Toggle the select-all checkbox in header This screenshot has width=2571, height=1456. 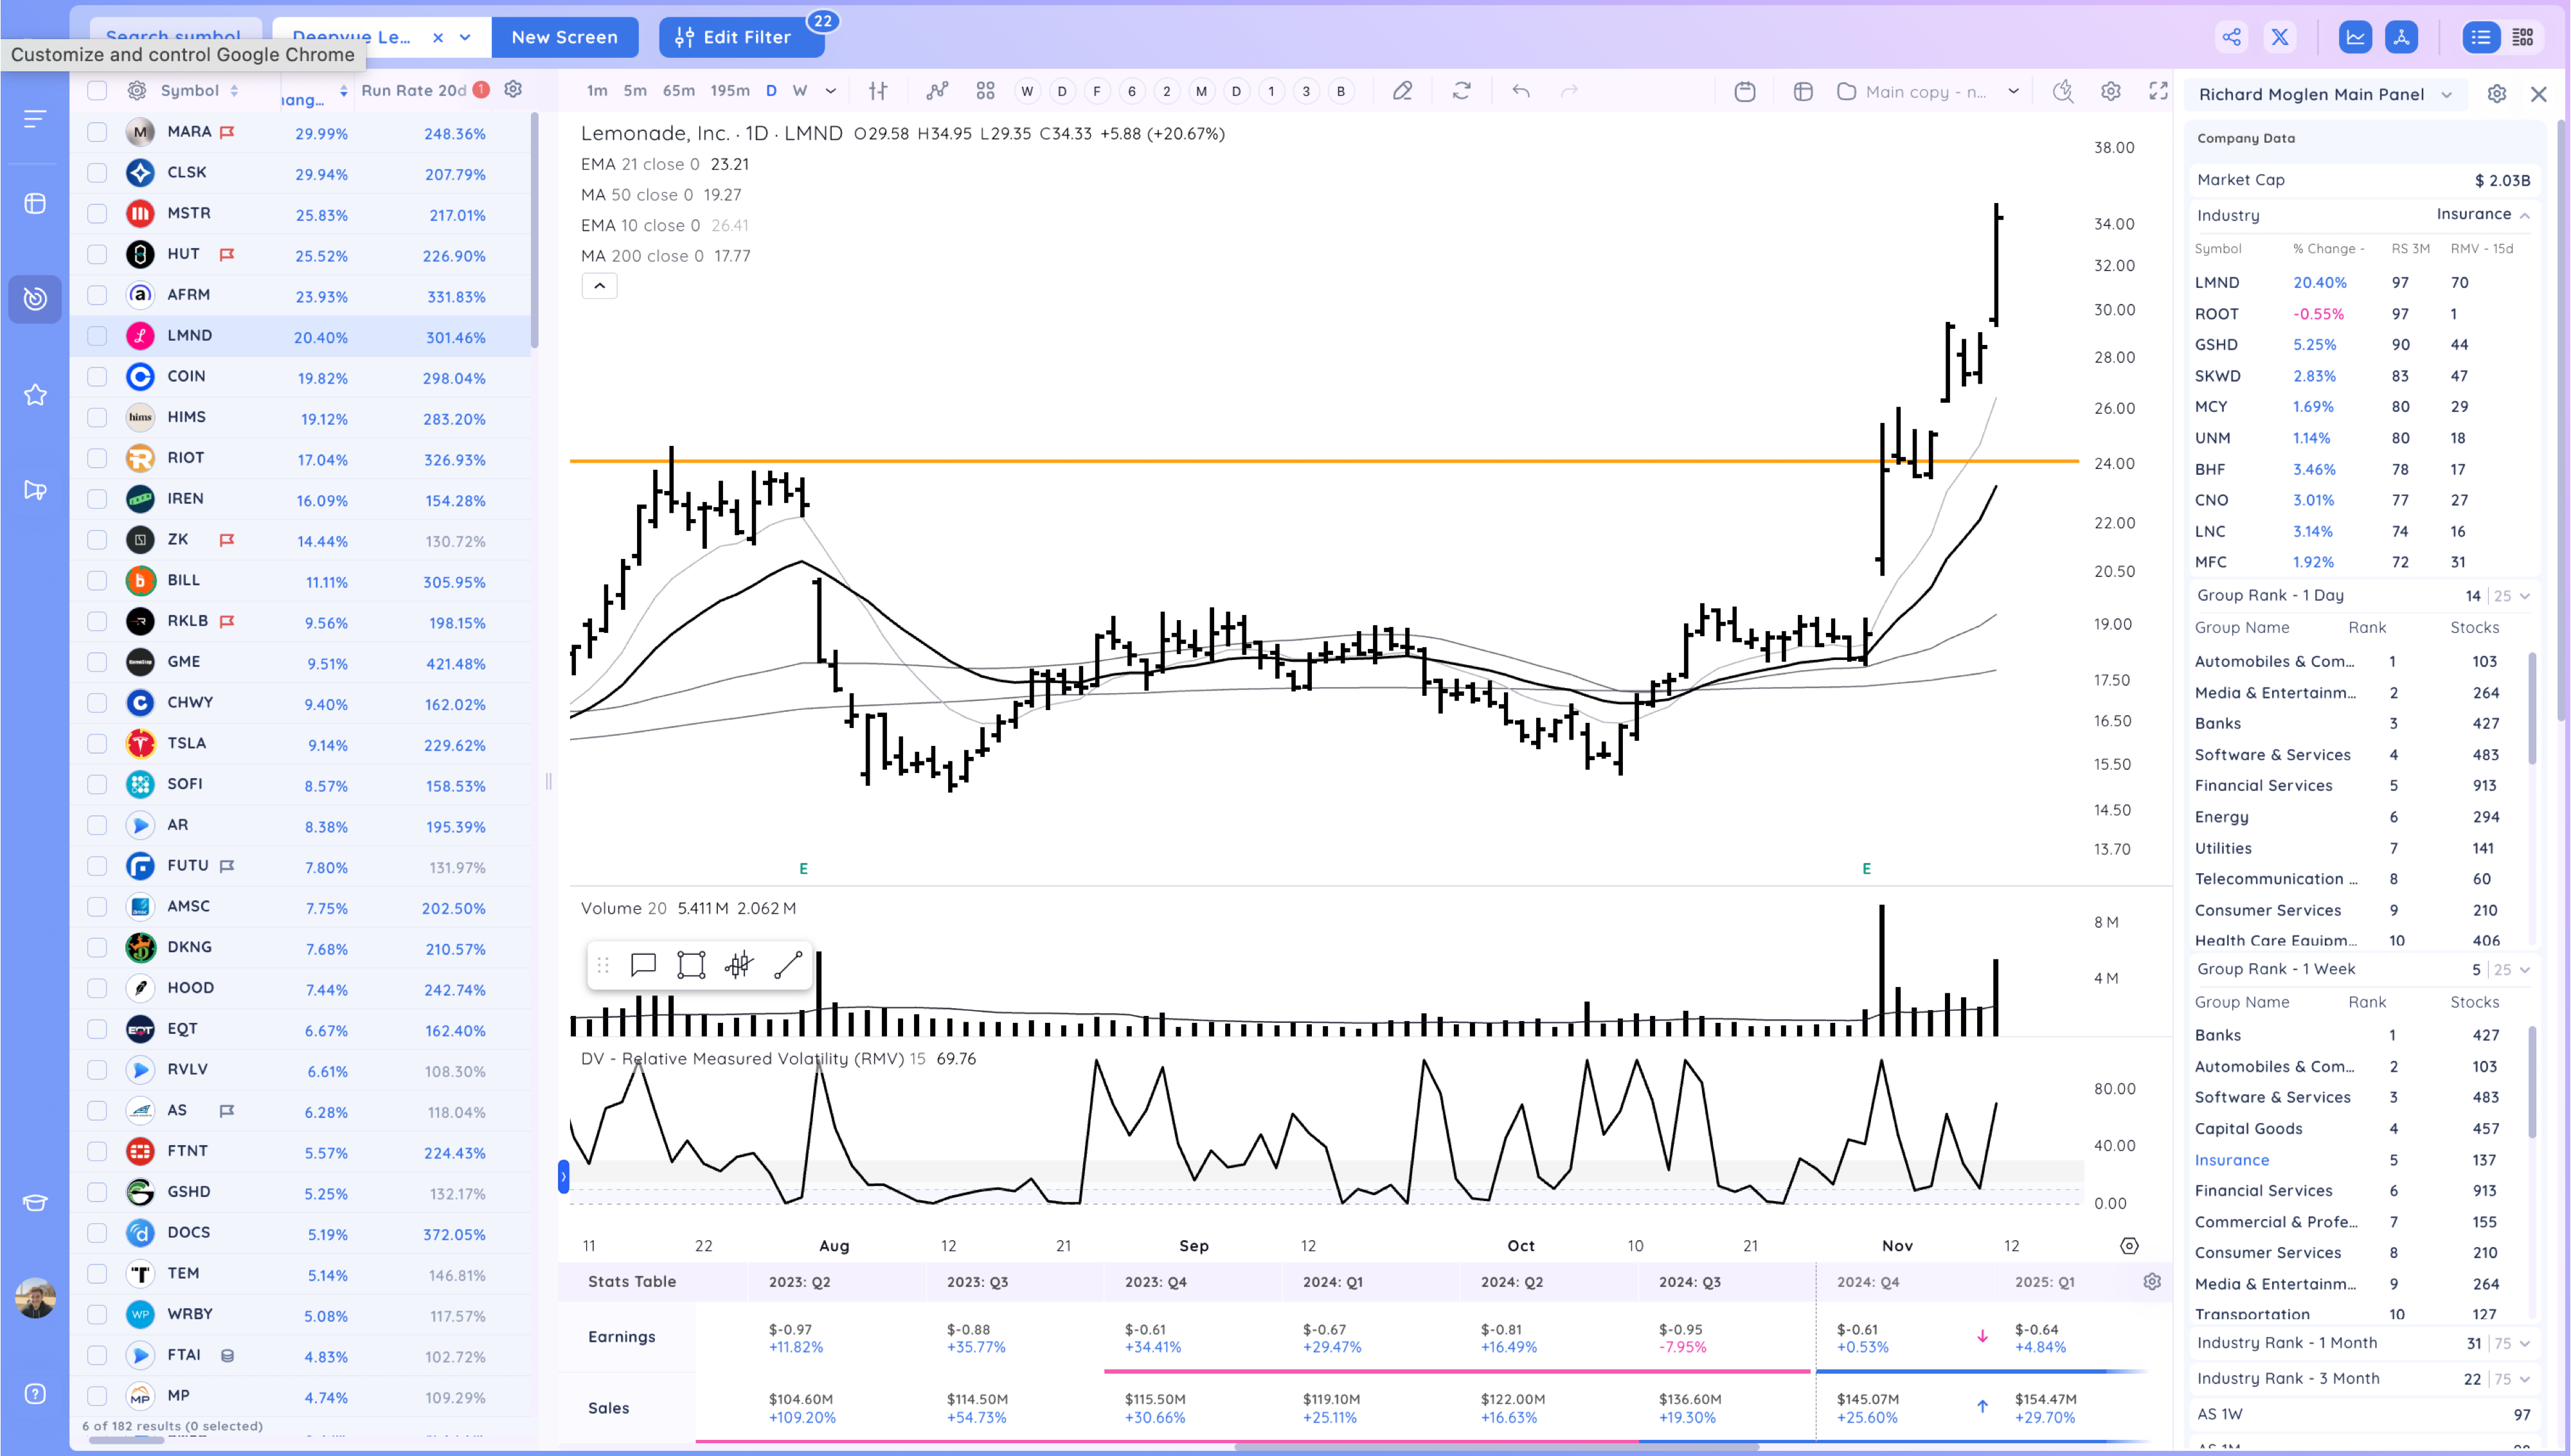pos(97,90)
